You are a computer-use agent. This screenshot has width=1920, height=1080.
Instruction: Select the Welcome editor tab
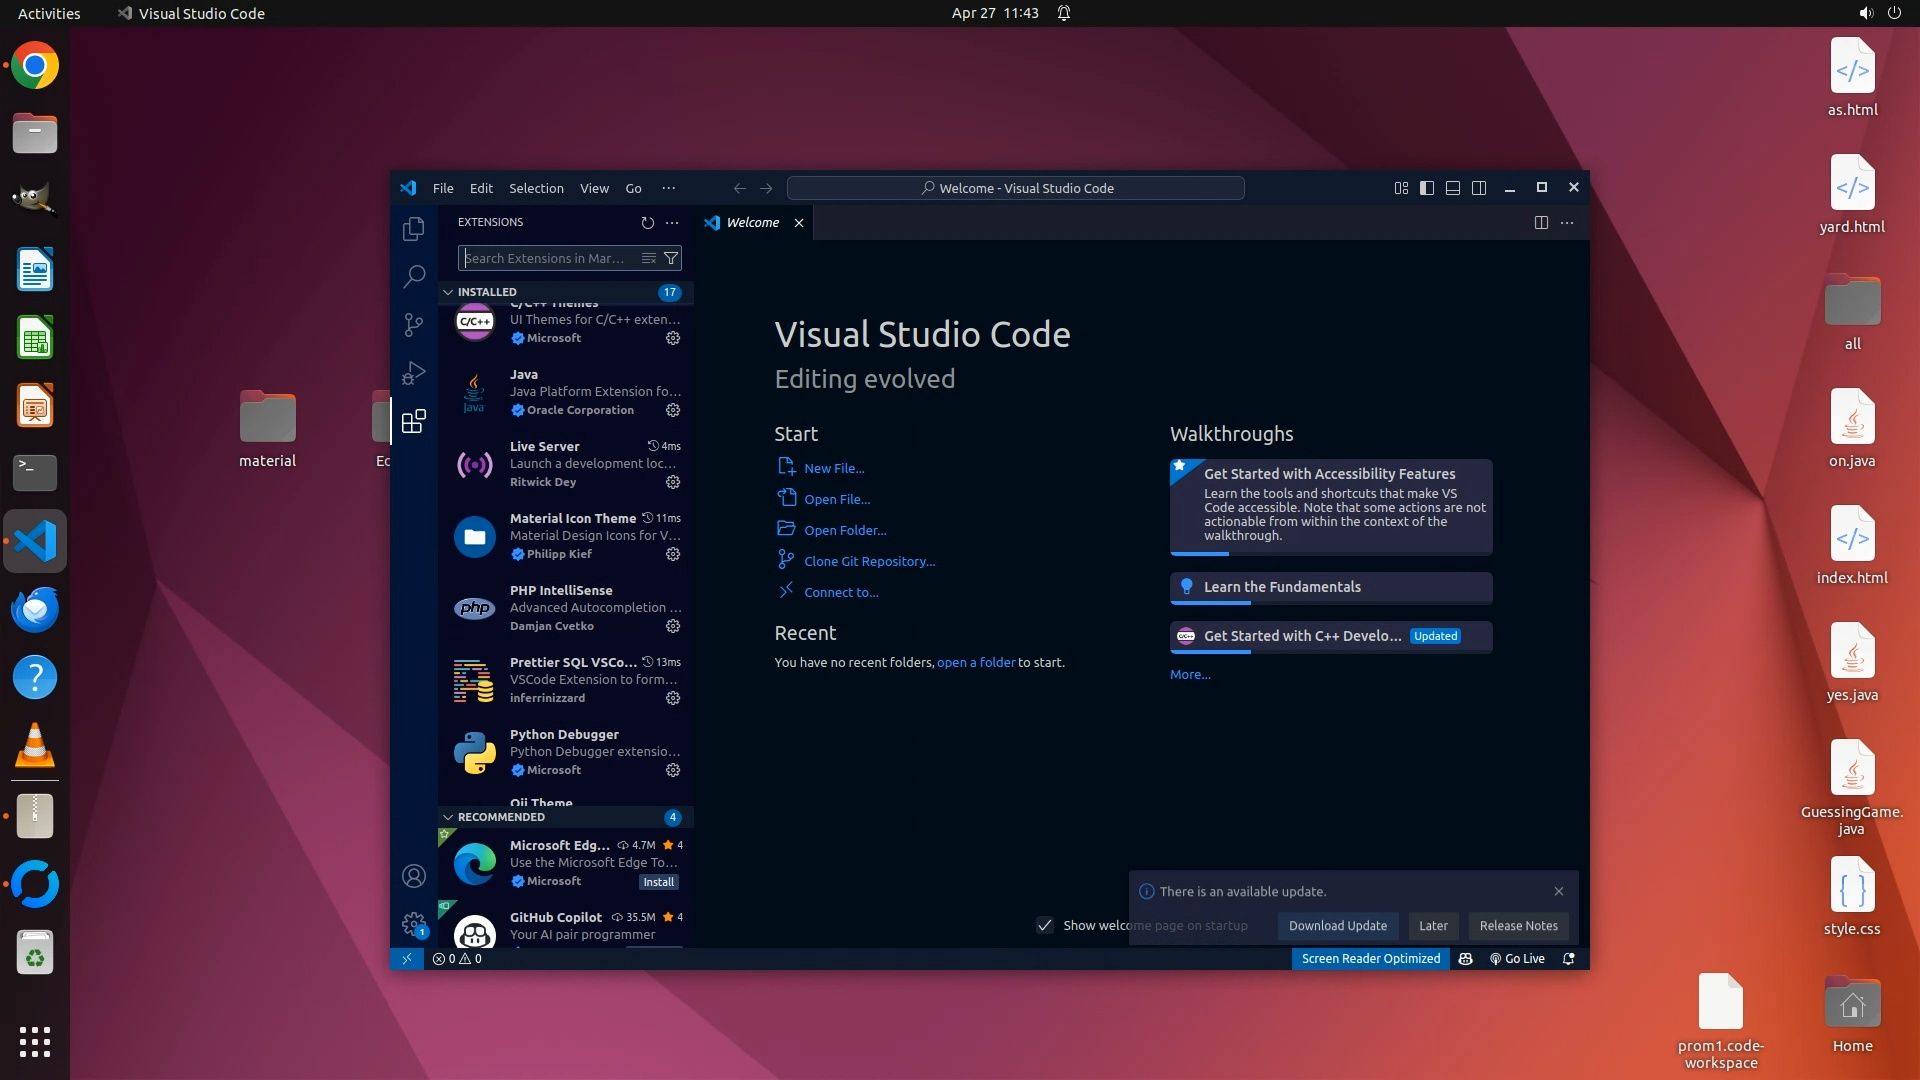point(752,222)
